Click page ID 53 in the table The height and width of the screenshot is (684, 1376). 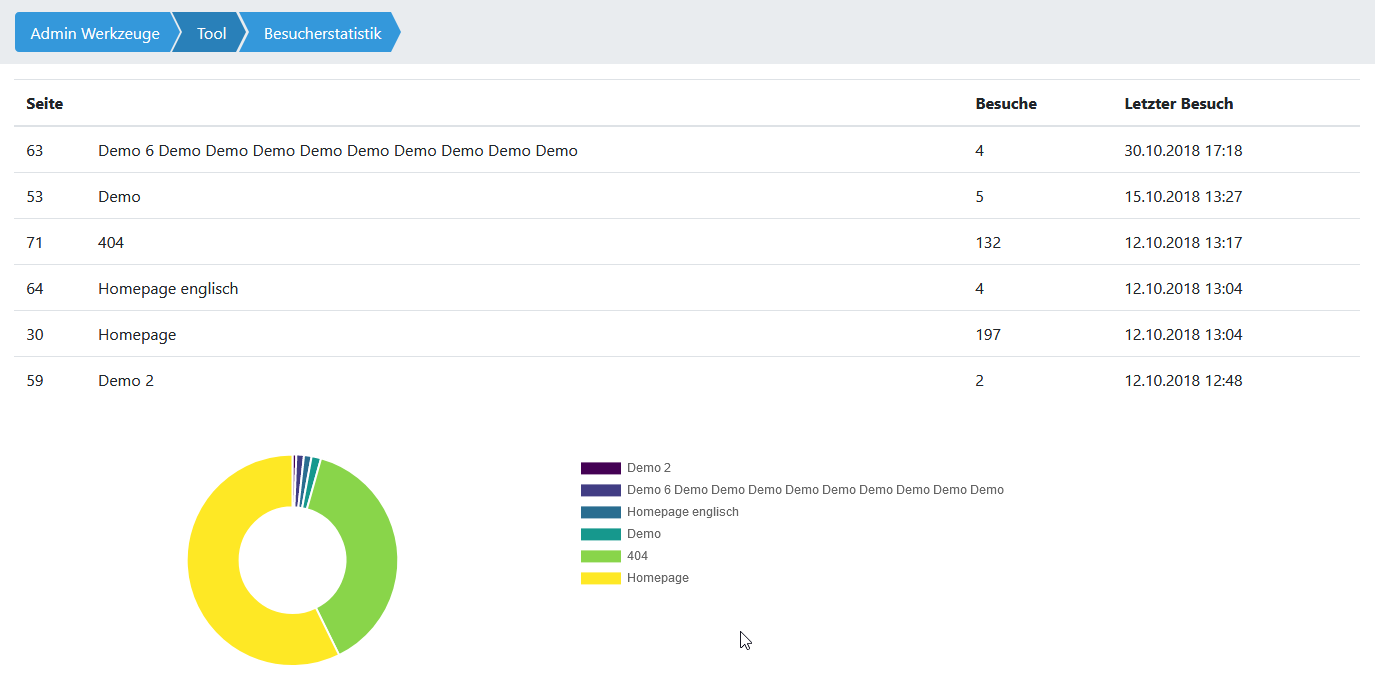pos(35,196)
